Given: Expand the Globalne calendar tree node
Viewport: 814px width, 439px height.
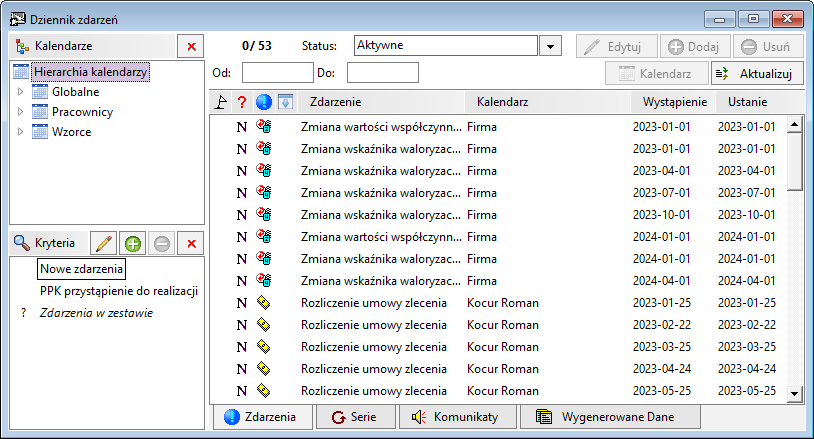Looking at the screenshot, I should (x=20, y=92).
